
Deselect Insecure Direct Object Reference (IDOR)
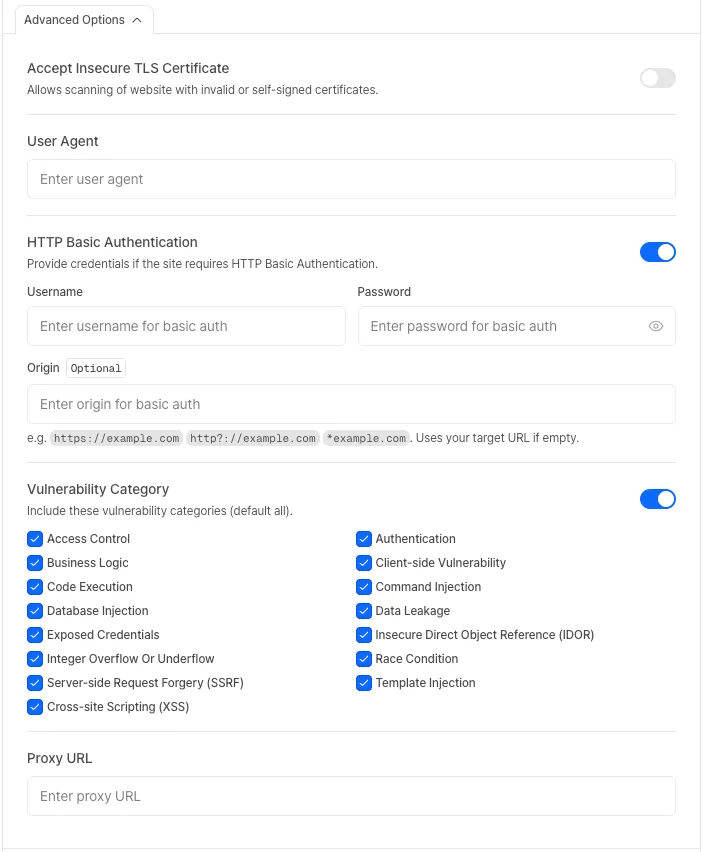point(364,634)
